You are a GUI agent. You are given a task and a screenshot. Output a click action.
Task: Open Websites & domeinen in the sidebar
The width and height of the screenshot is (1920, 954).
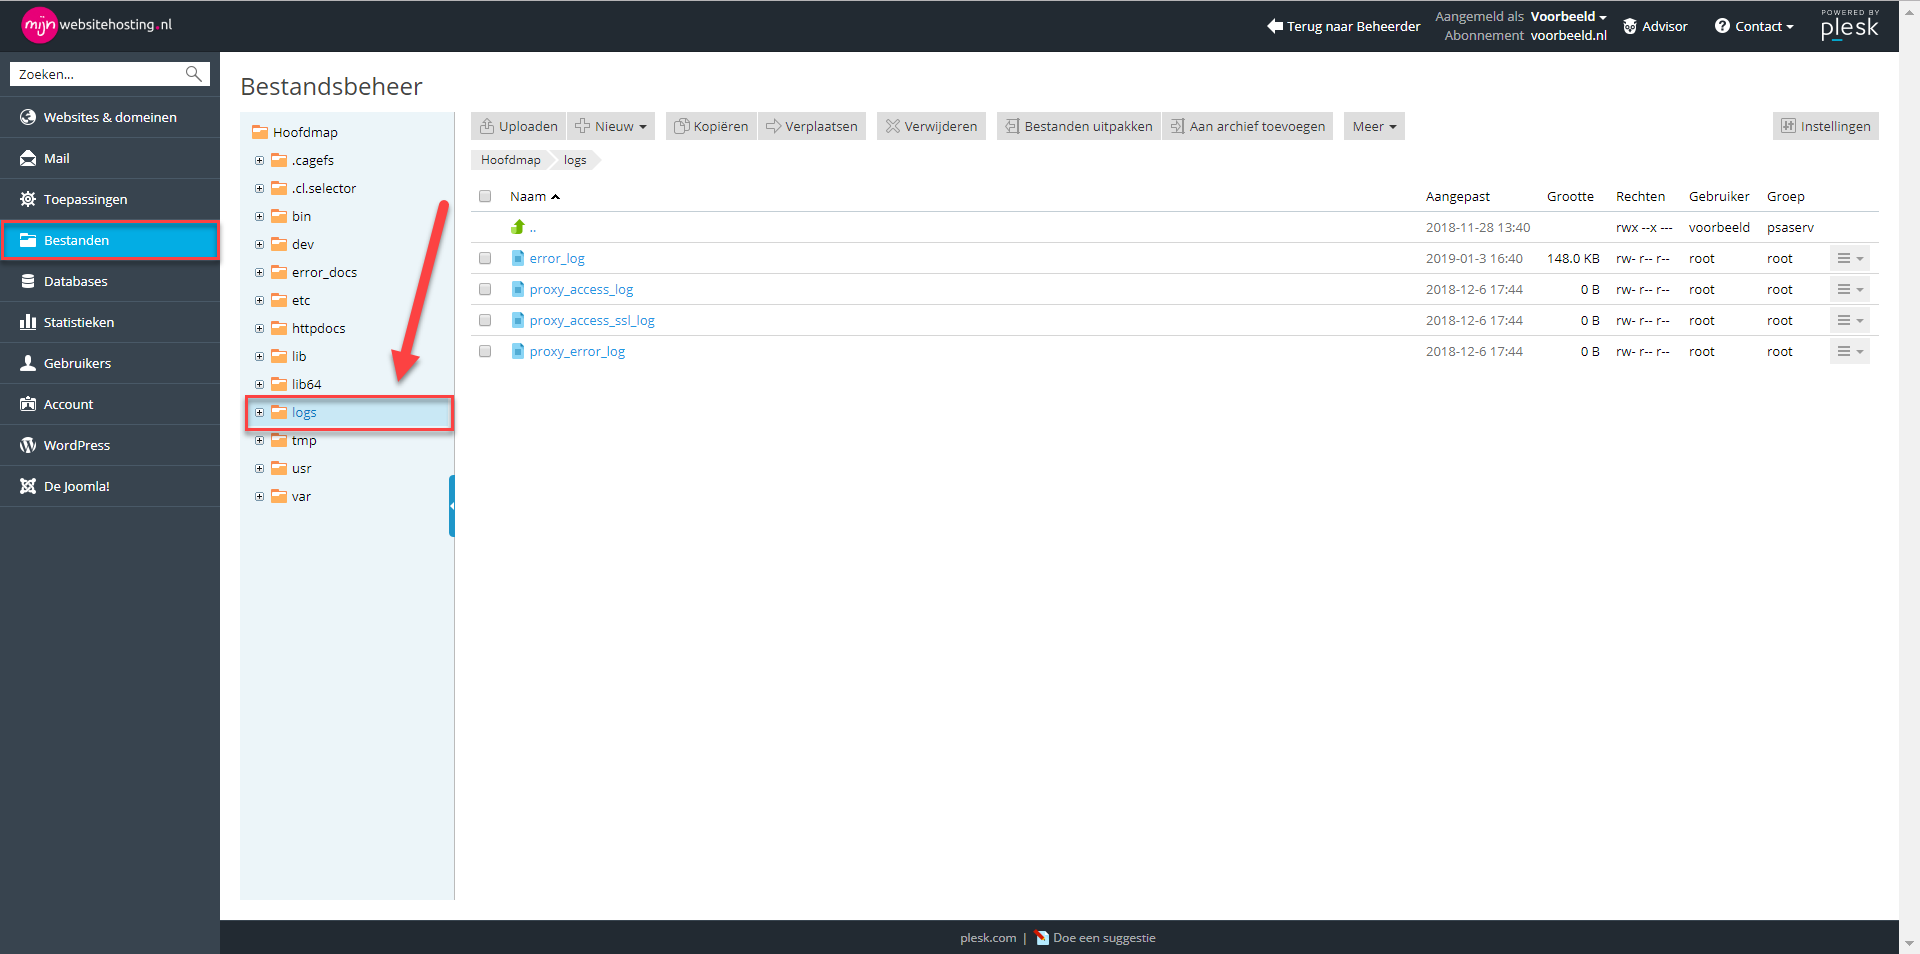tap(110, 117)
